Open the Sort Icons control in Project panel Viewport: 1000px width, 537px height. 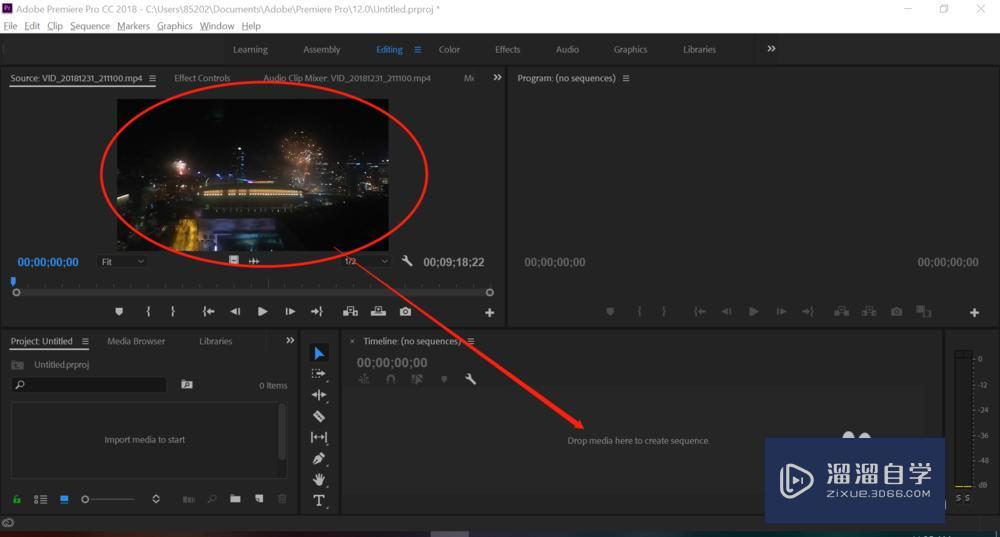156,499
